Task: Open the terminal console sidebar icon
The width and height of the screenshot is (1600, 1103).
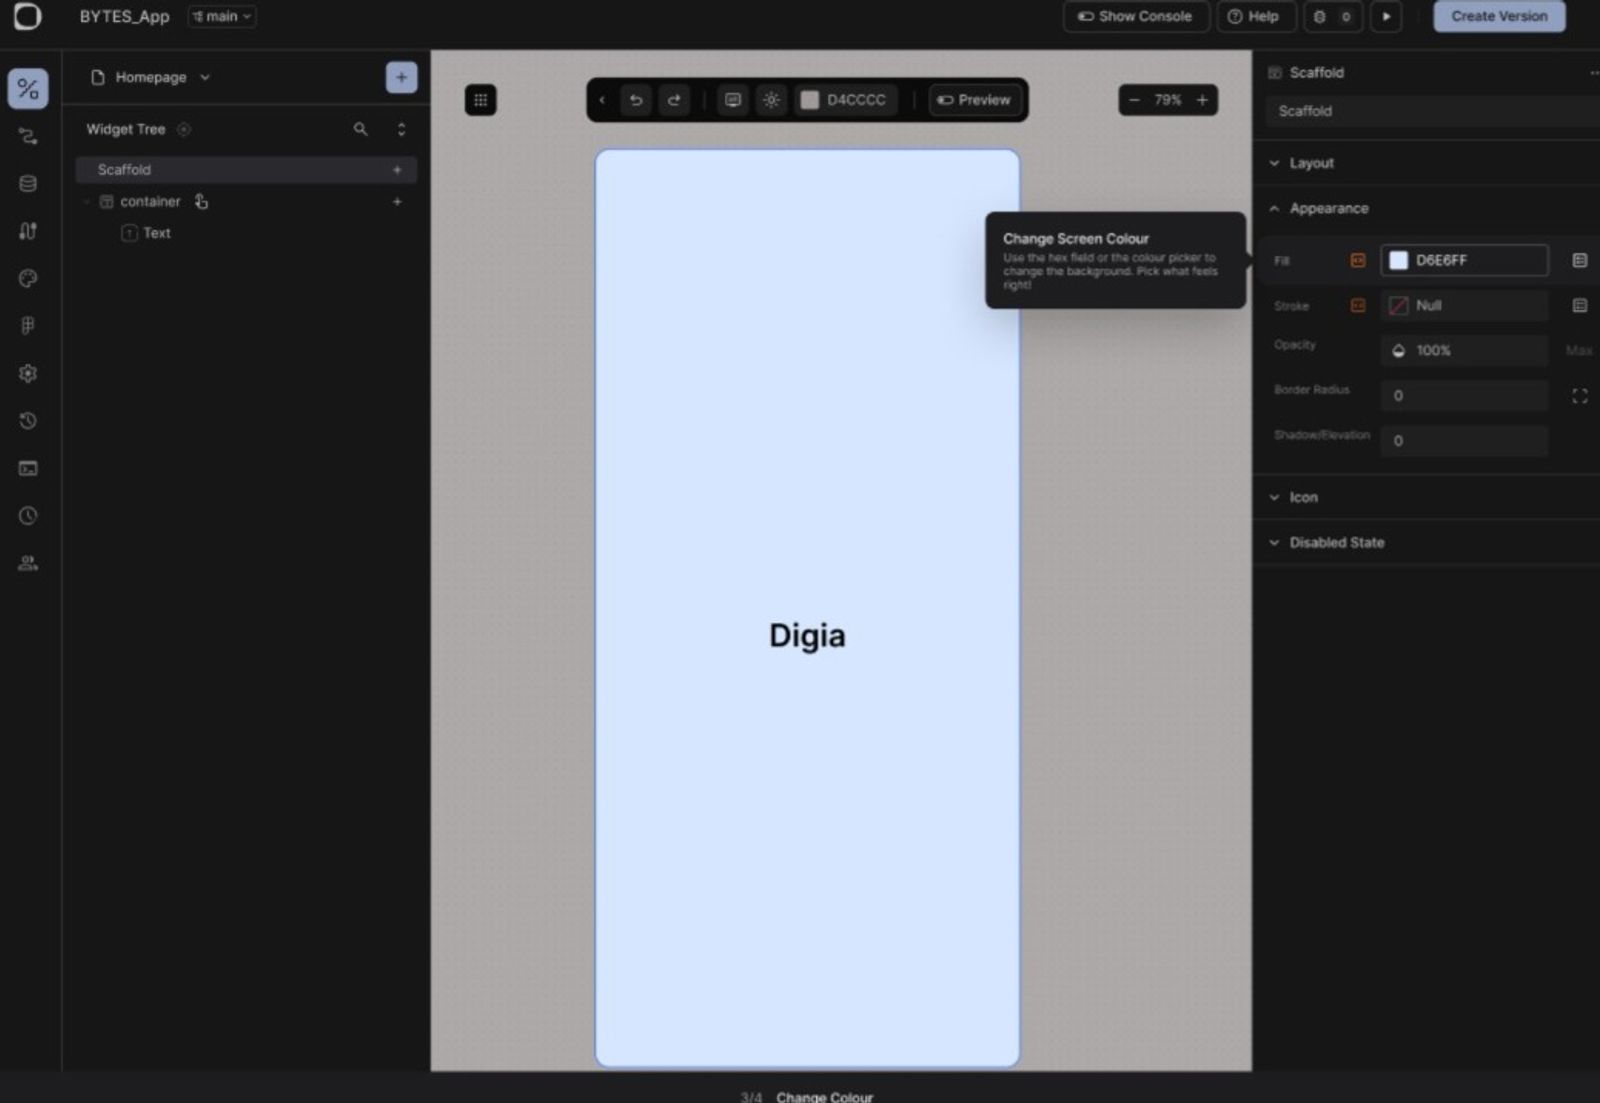Action: click(28, 468)
